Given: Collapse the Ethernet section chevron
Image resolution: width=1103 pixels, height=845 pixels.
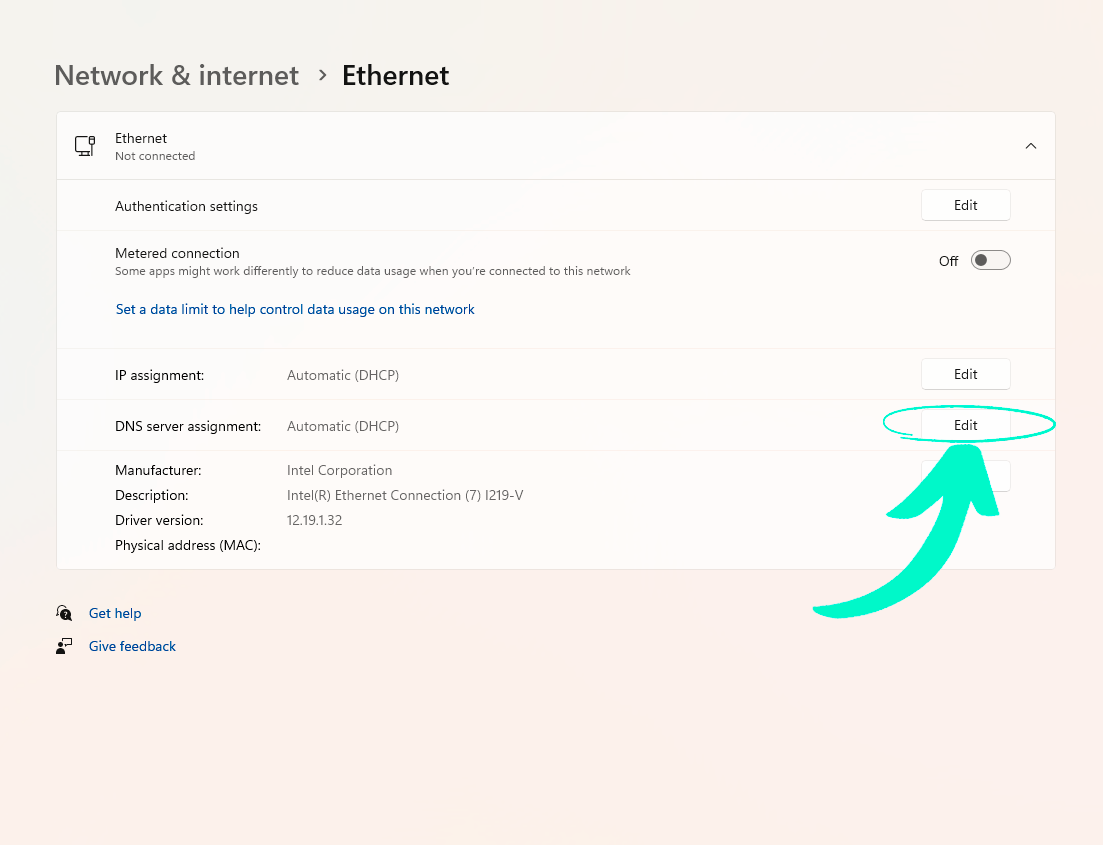Looking at the screenshot, I should click(x=1031, y=146).
